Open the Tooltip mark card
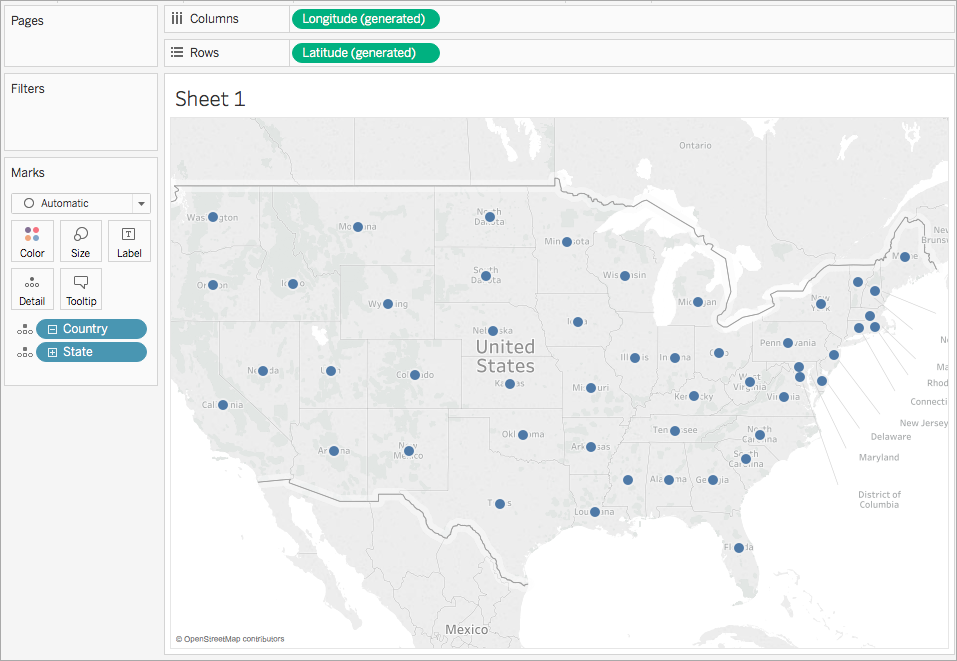Screen dimensions: 957x661 (x=81, y=289)
